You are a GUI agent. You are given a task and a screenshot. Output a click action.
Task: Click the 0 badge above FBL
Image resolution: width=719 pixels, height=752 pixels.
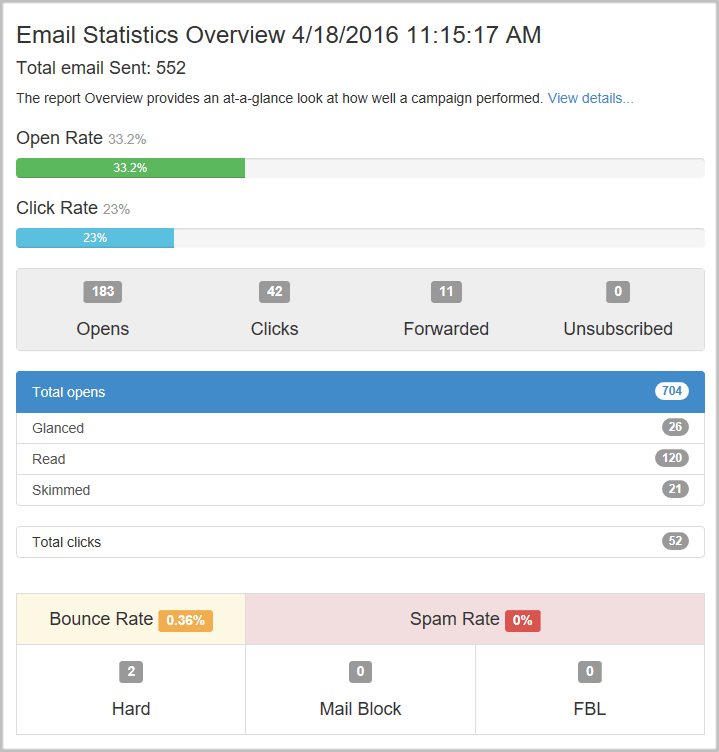pos(589,671)
